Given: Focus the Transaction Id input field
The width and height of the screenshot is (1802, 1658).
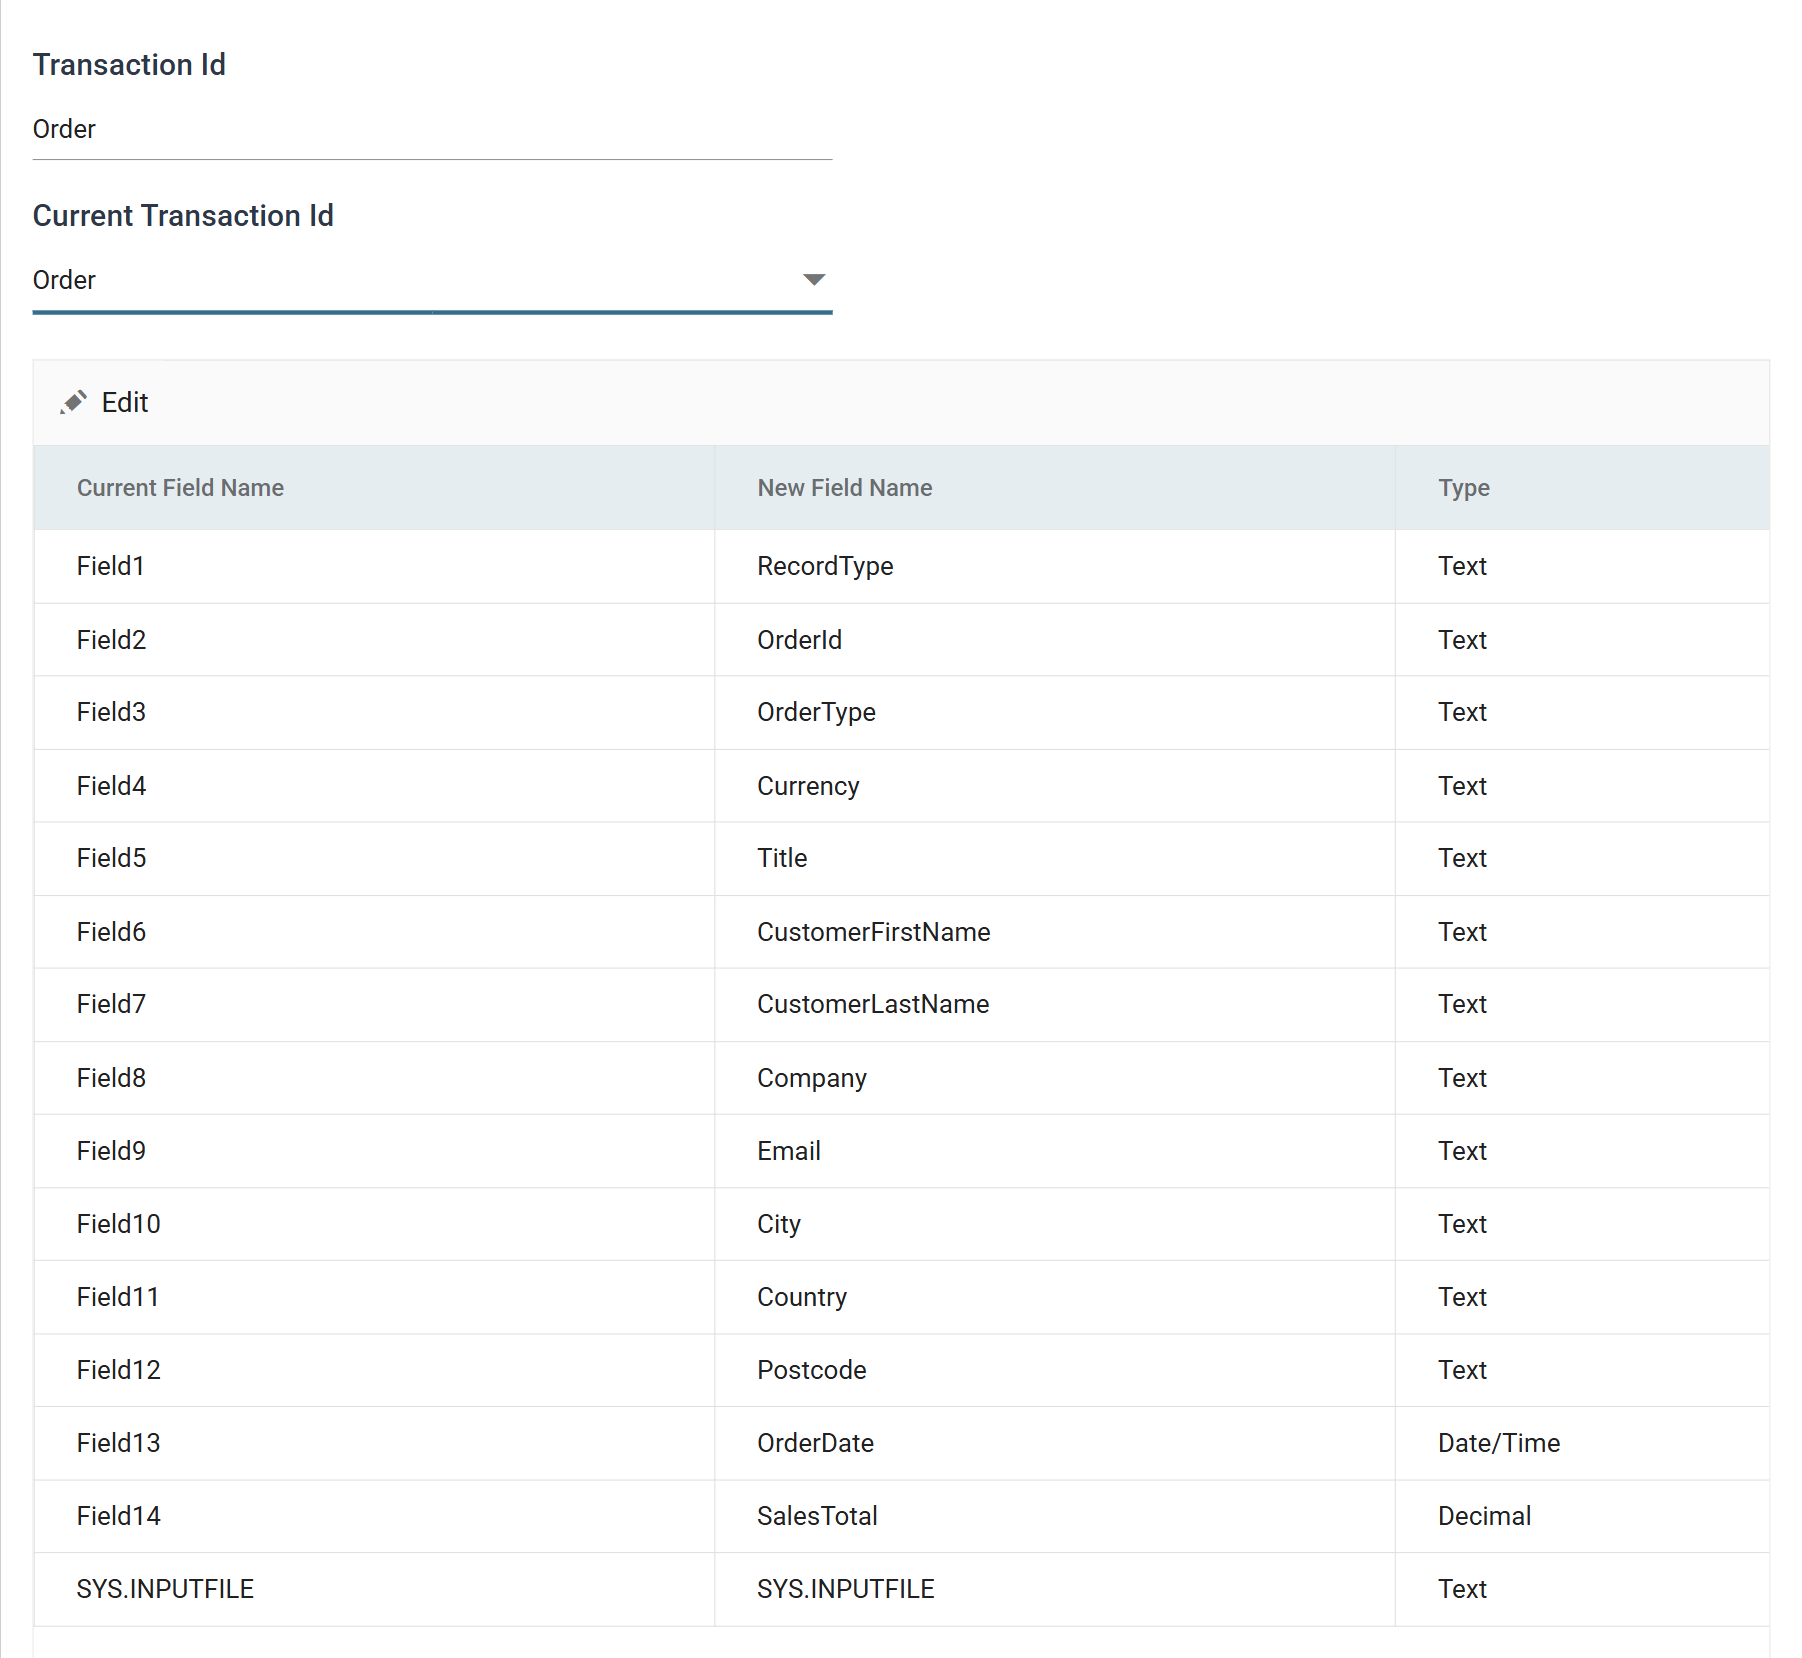Looking at the screenshot, I should [x=432, y=129].
